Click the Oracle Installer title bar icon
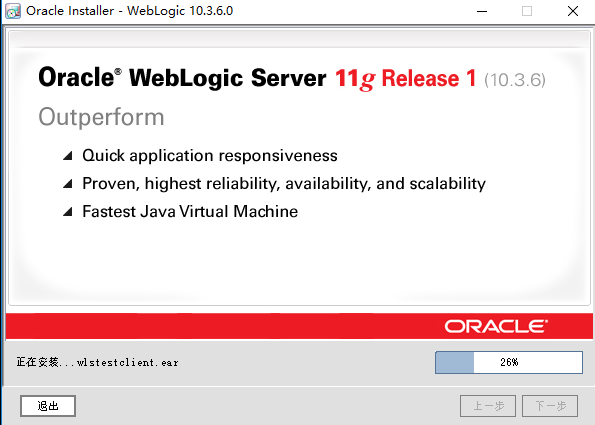The width and height of the screenshot is (595, 425). pyautogui.click(x=13, y=11)
